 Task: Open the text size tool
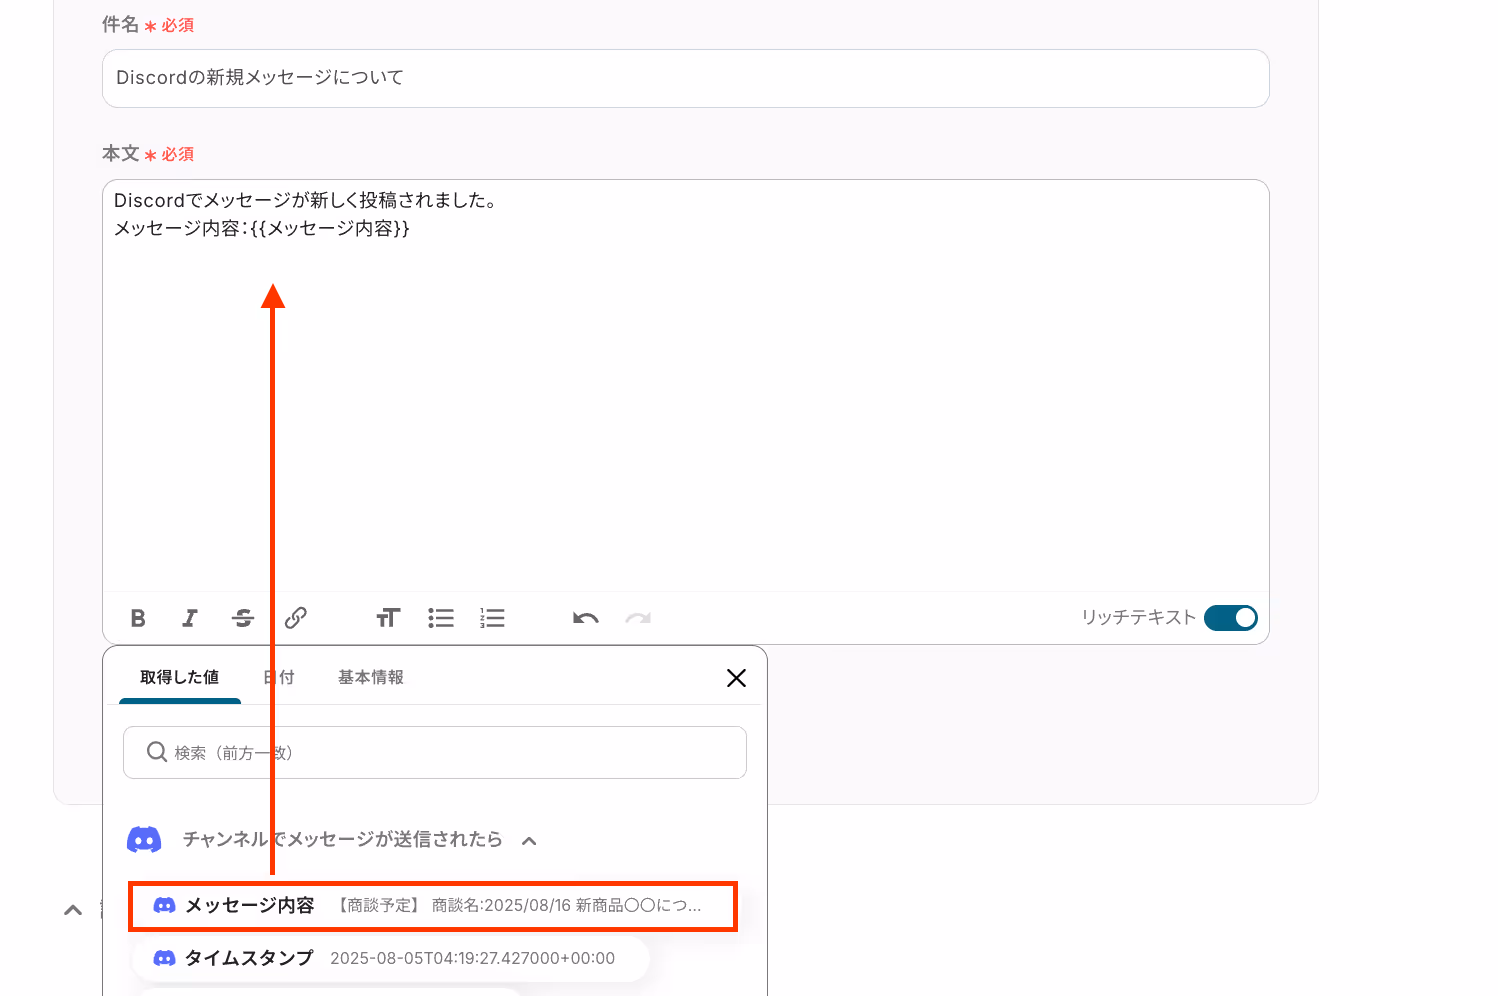(x=388, y=618)
